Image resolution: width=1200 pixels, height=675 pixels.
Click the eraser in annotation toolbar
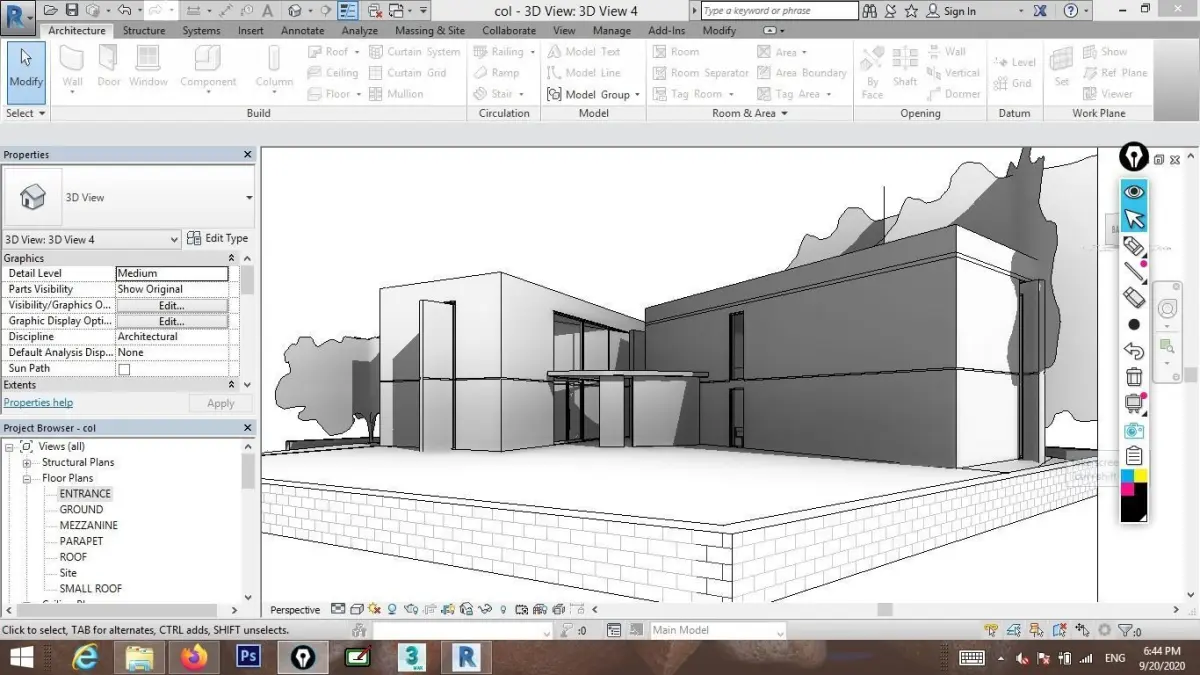(1134, 297)
